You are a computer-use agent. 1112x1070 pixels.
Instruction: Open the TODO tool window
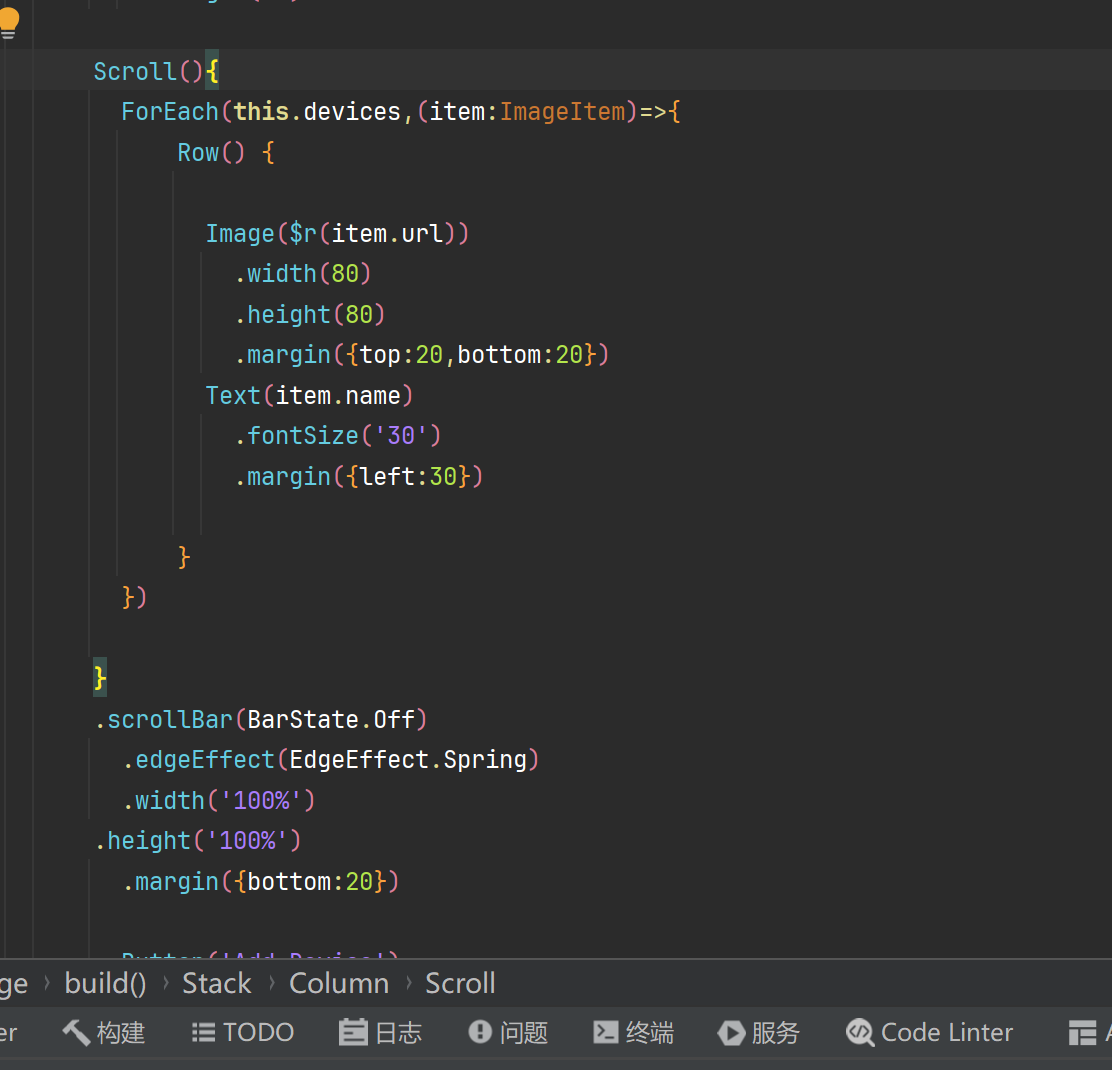[x=243, y=1032]
